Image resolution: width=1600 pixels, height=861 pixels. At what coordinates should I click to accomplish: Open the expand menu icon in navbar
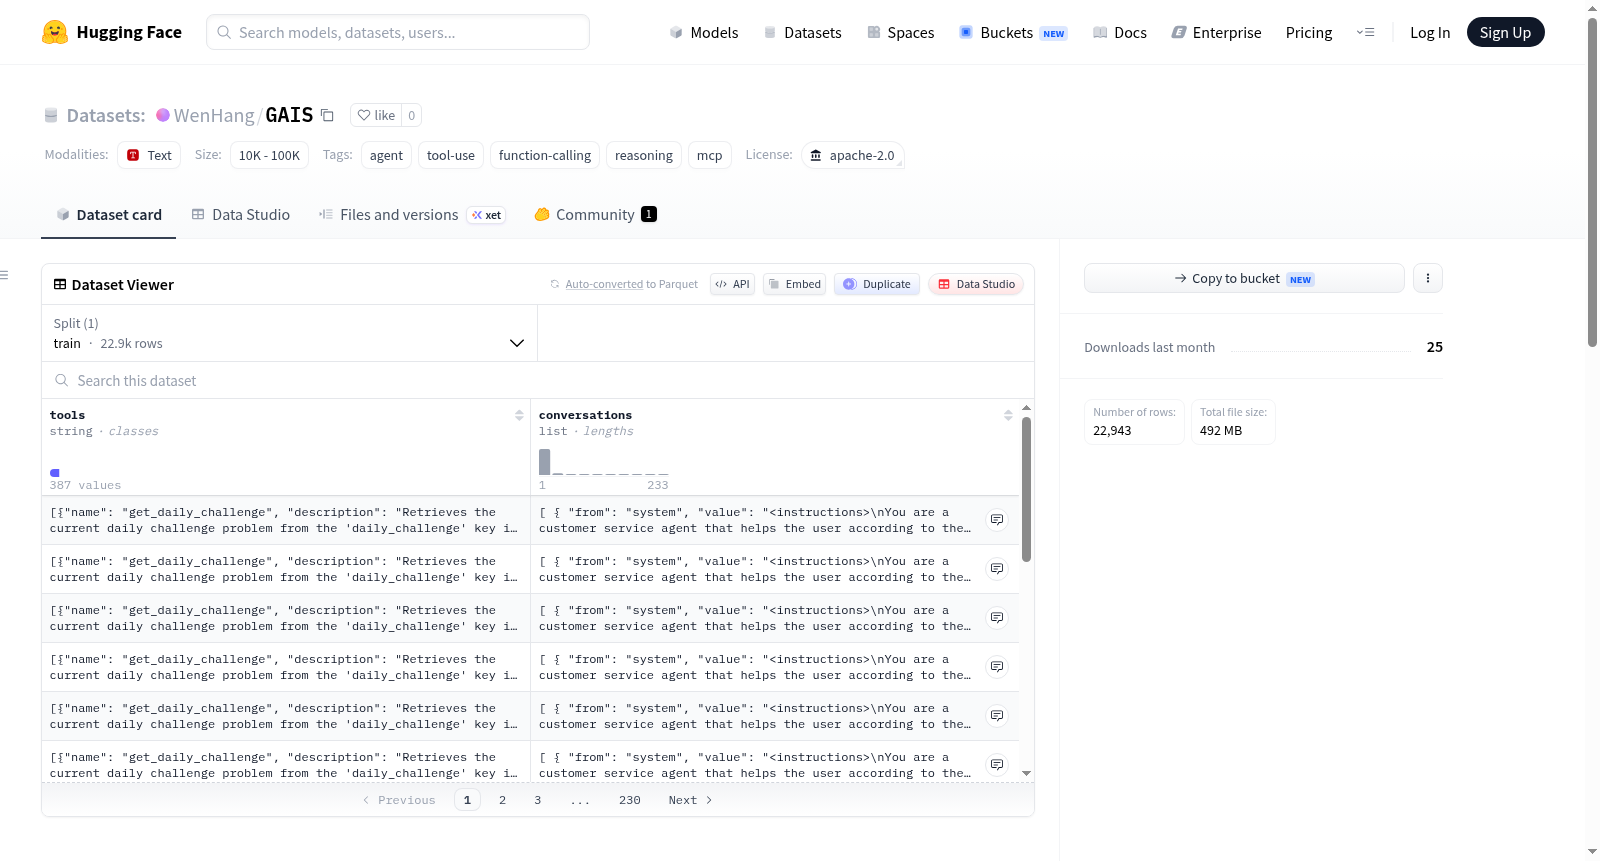pyautogui.click(x=1365, y=32)
